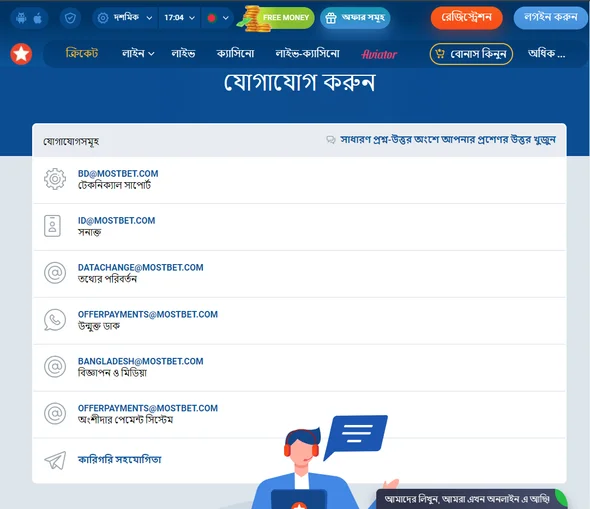Click the shield security icon

pyautogui.click(x=70, y=18)
